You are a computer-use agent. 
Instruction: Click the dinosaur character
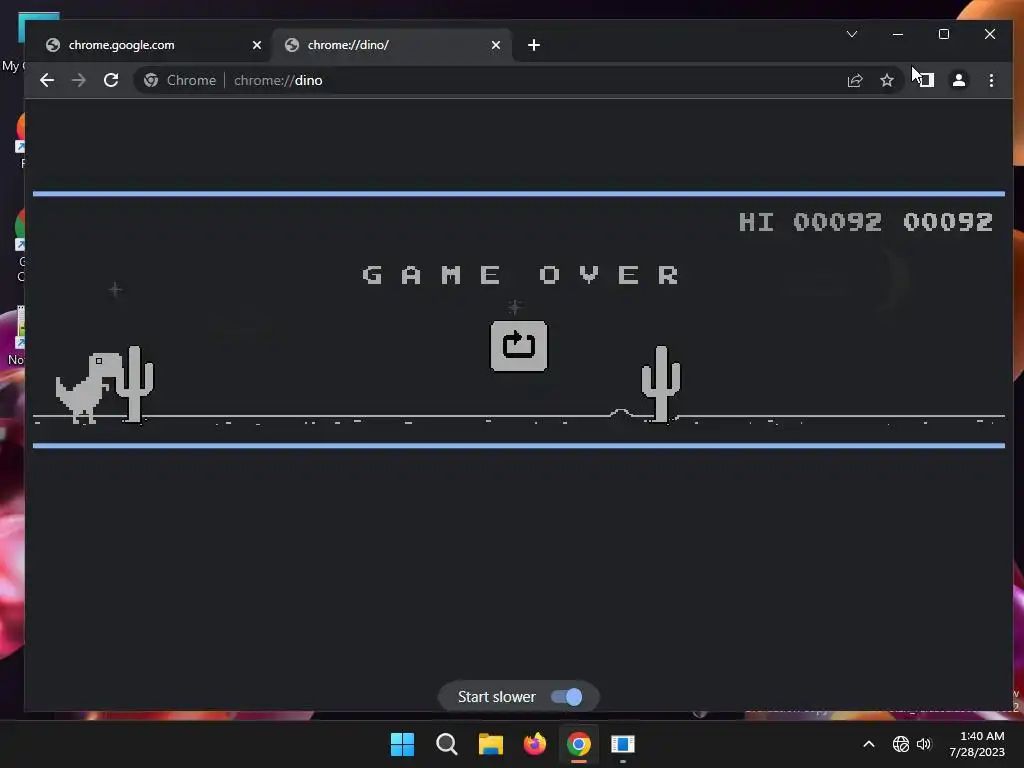(89, 389)
